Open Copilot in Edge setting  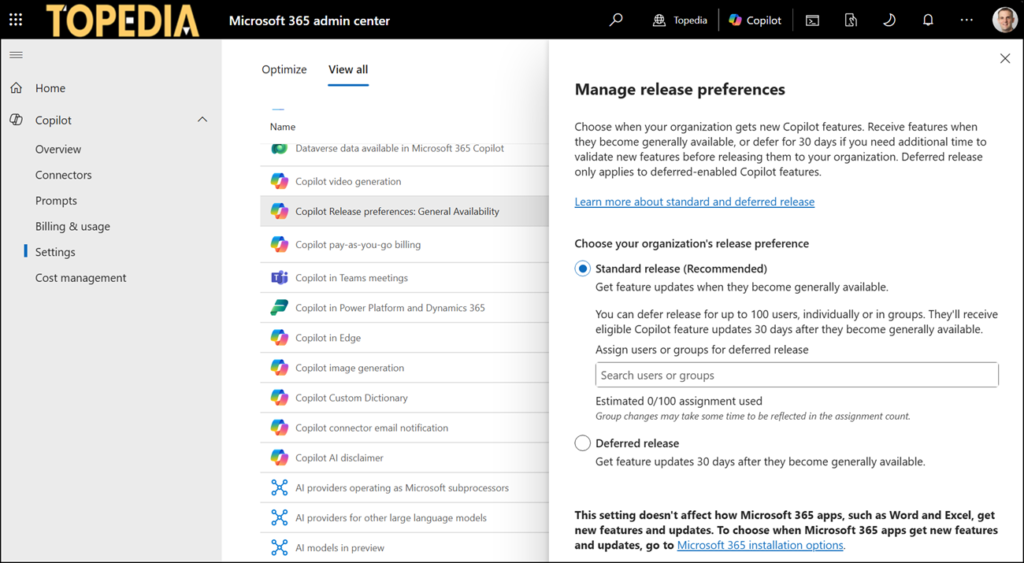coord(328,338)
